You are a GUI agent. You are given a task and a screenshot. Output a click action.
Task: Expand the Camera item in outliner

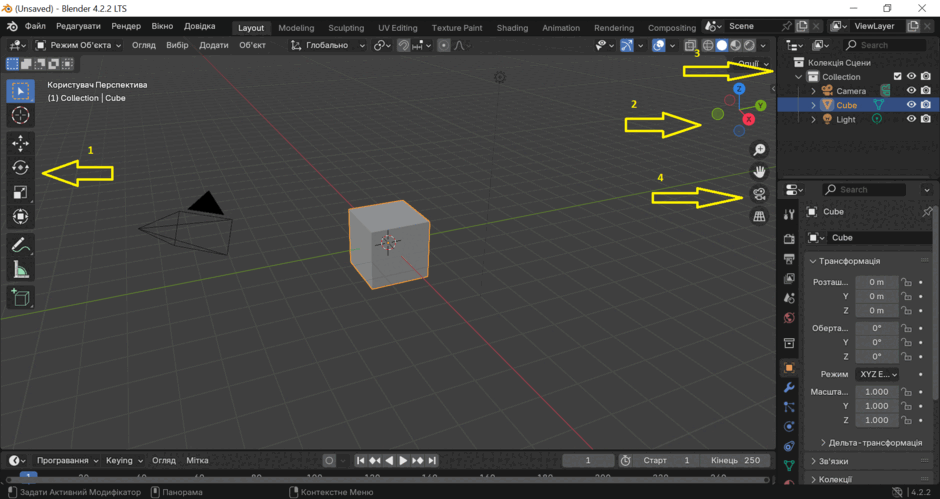(814, 91)
